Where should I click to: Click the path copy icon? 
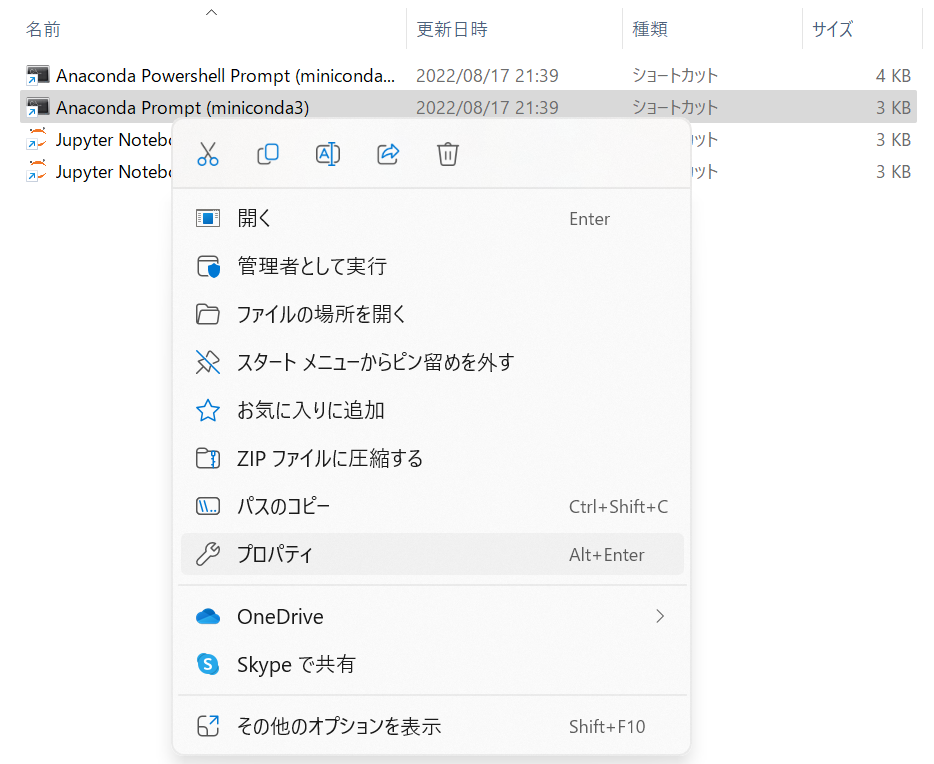(x=208, y=507)
